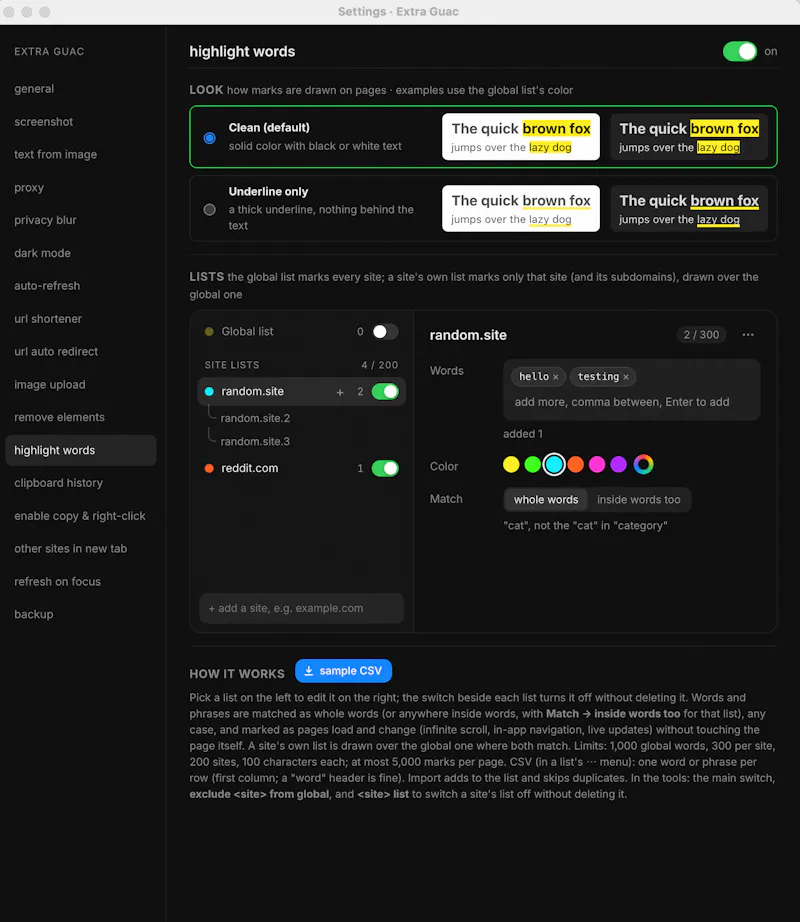Choose "inside words too" match mode

click(638, 500)
